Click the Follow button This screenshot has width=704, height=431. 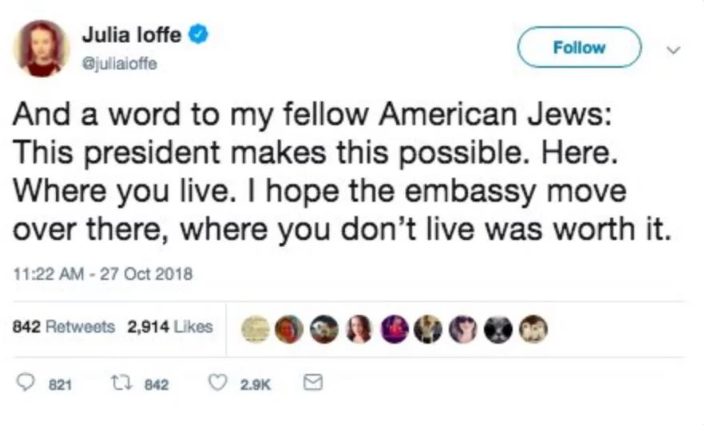pos(579,47)
